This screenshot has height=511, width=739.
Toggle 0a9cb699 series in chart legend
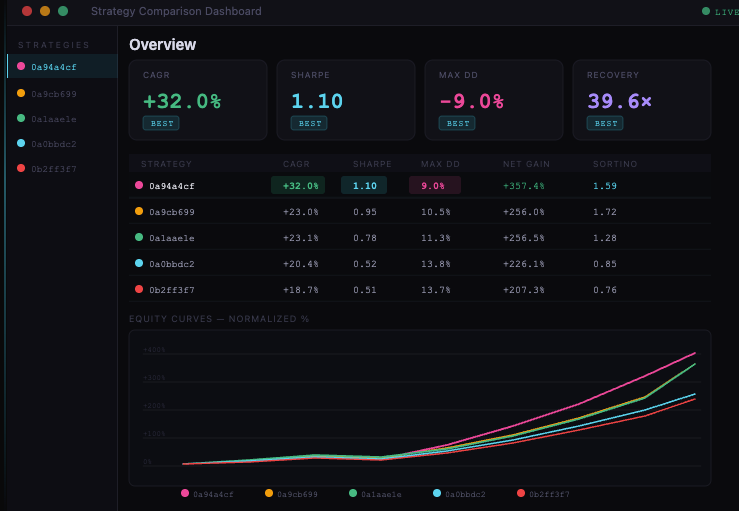(291, 494)
